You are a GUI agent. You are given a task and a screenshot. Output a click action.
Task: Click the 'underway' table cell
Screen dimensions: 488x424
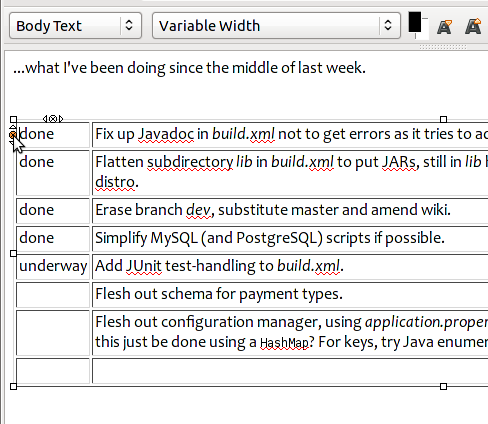tap(53, 266)
